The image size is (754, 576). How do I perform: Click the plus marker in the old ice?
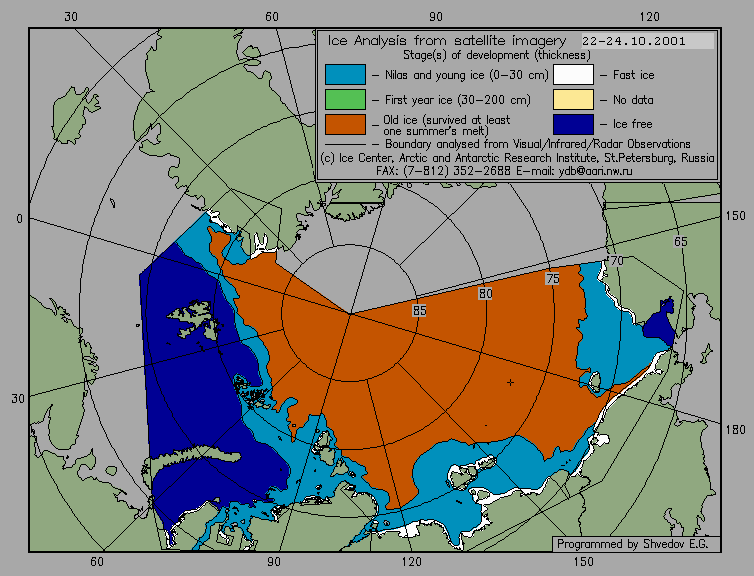coord(510,383)
